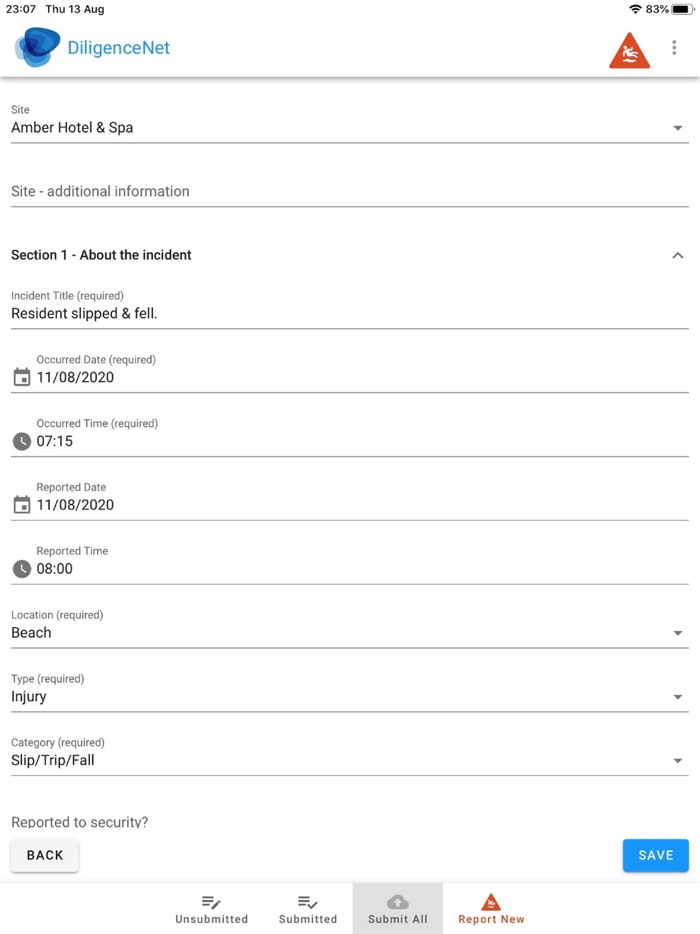Screen dimensions: 700x934
Task: Open the Category dropdown showing Slip/Trip/Fall
Action: [677, 760]
